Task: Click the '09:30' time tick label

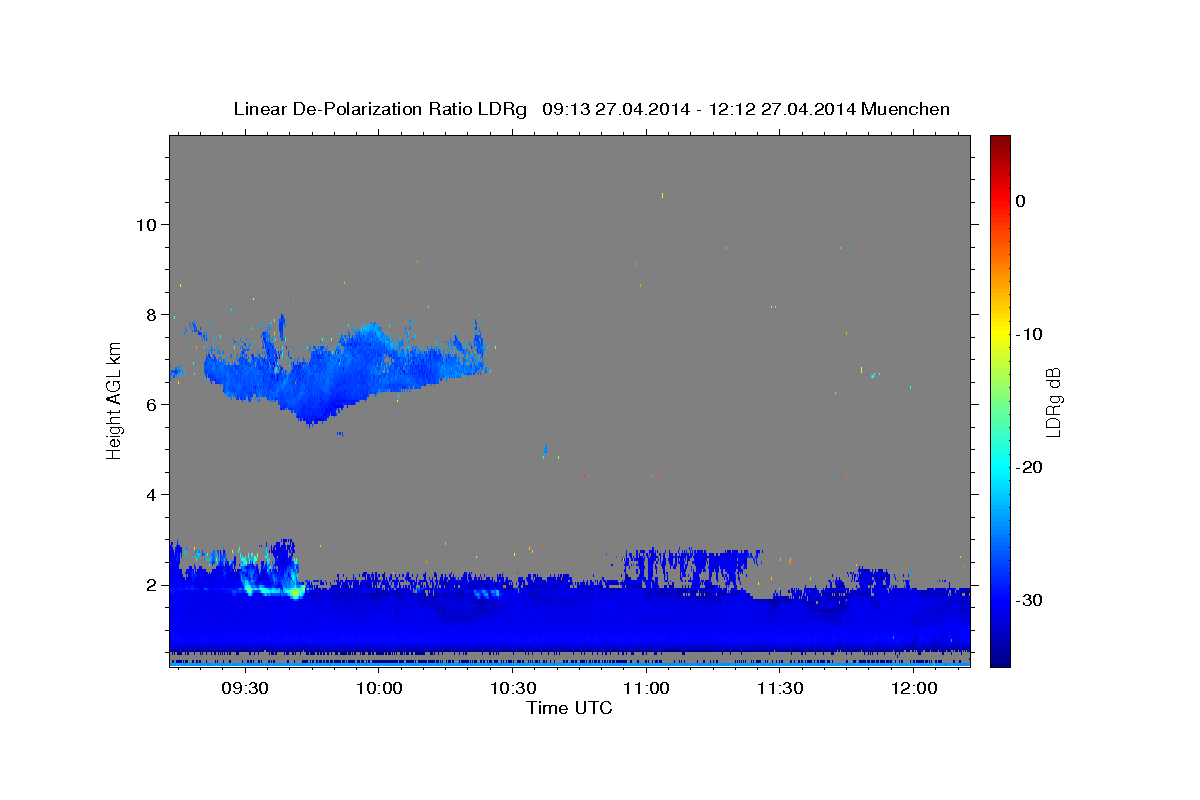Action: (x=245, y=688)
